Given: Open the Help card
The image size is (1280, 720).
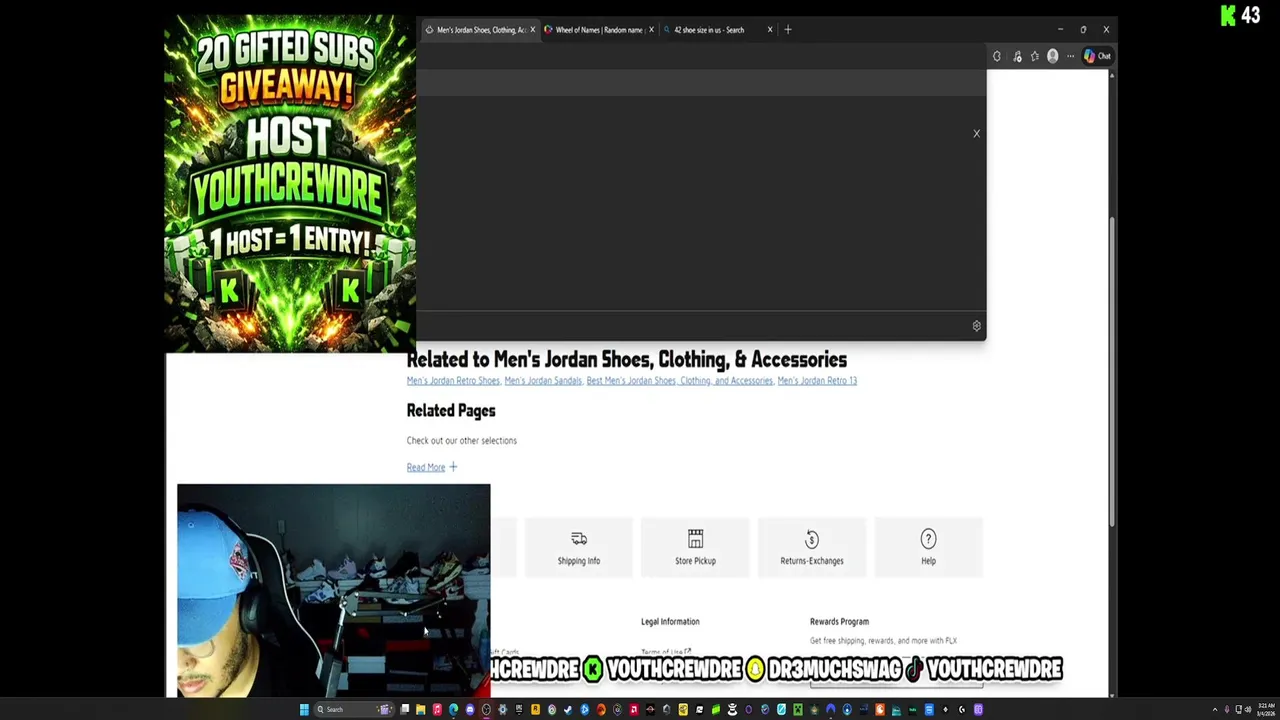Looking at the screenshot, I should pyautogui.click(x=928, y=548).
